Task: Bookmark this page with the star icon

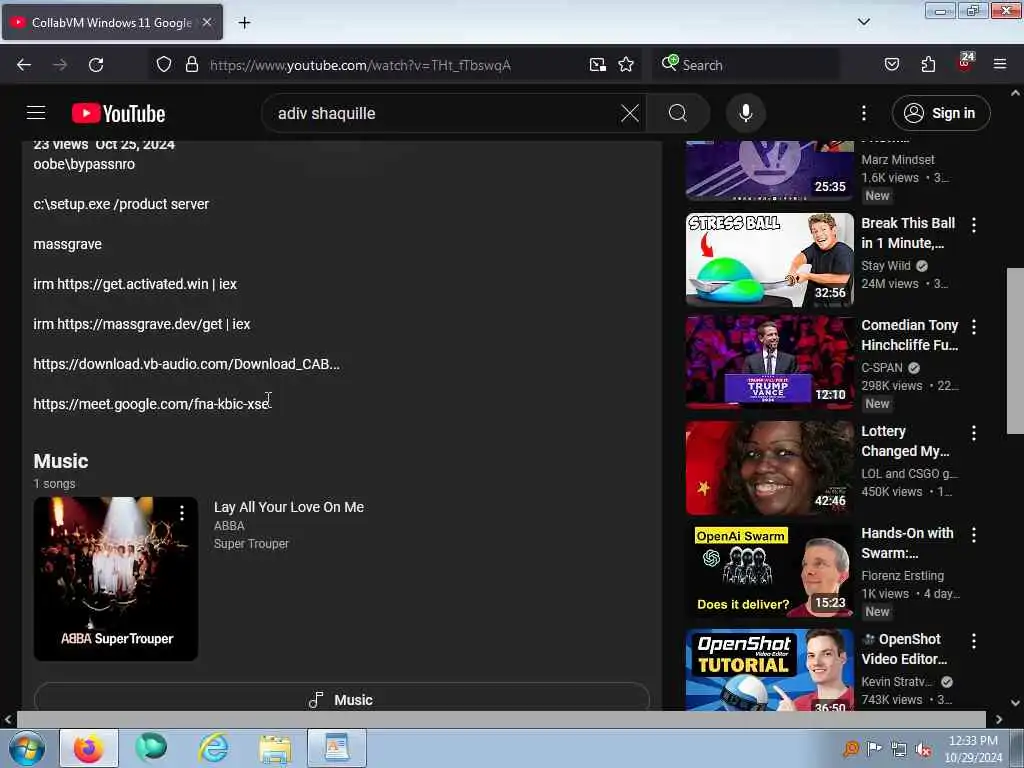Action: (626, 65)
